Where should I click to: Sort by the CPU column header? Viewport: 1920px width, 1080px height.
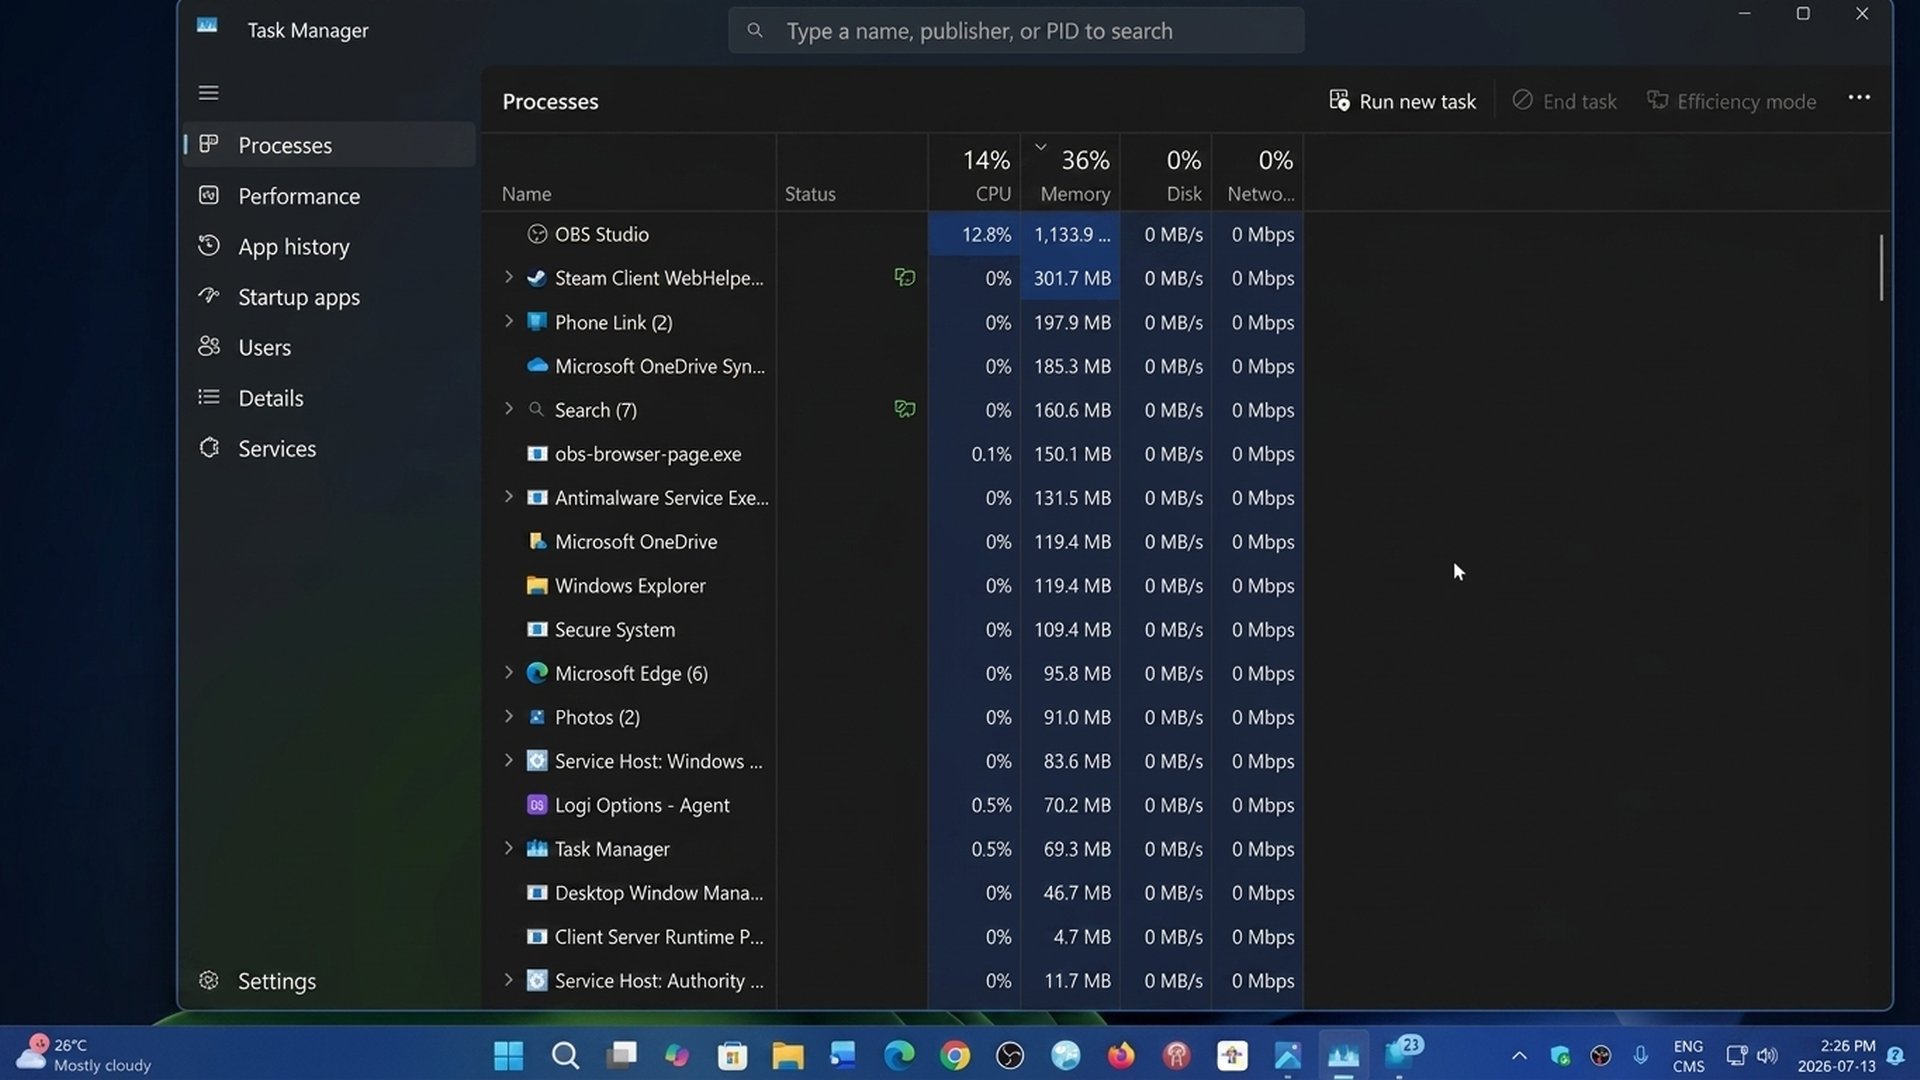(x=974, y=173)
